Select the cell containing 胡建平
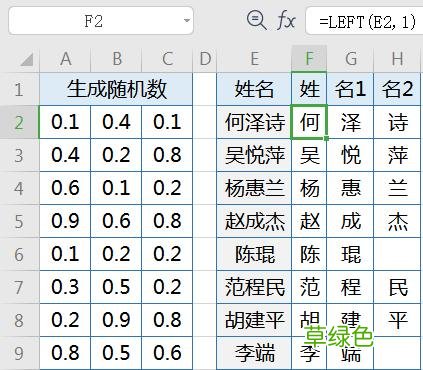The width and height of the screenshot is (423, 370). [x=254, y=320]
